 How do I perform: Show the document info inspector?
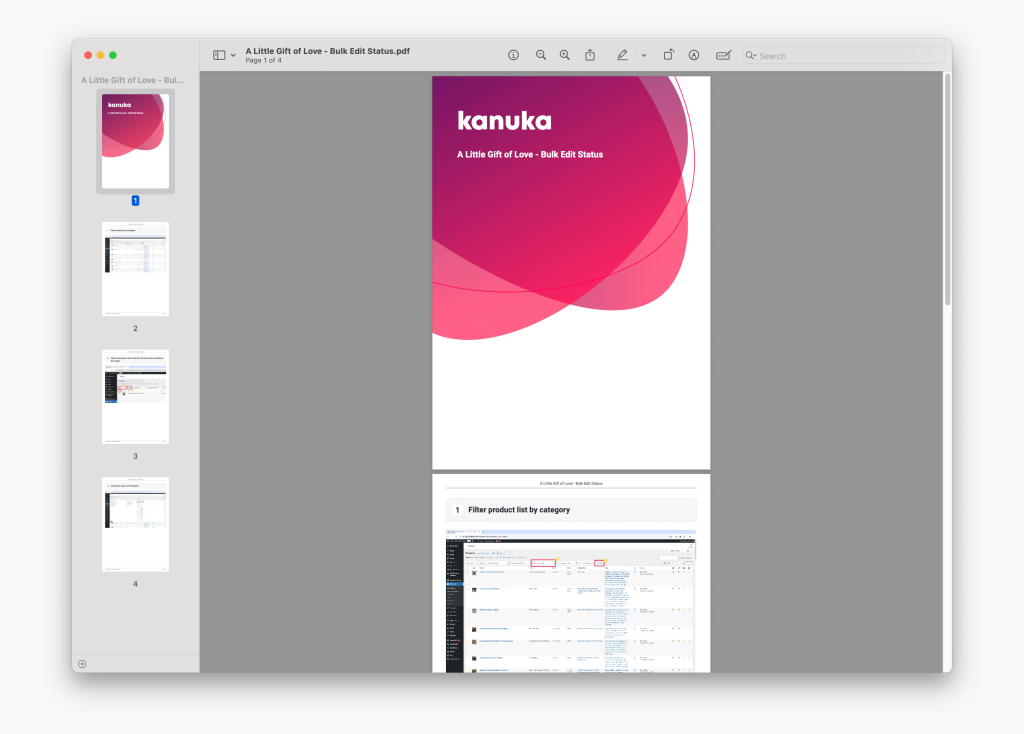tap(513, 56)
